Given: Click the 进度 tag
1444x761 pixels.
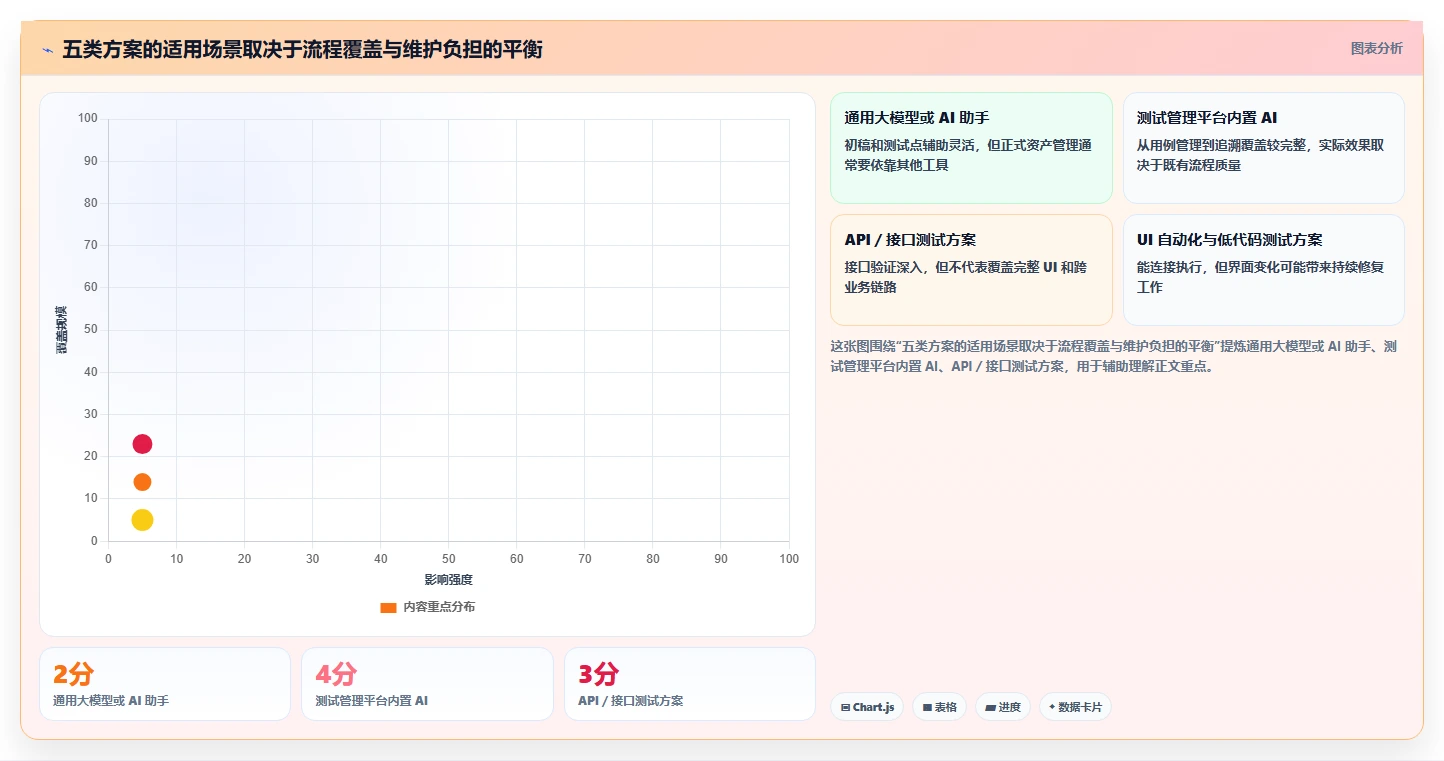Looking at the screenshot, I should click(1003, 707).
